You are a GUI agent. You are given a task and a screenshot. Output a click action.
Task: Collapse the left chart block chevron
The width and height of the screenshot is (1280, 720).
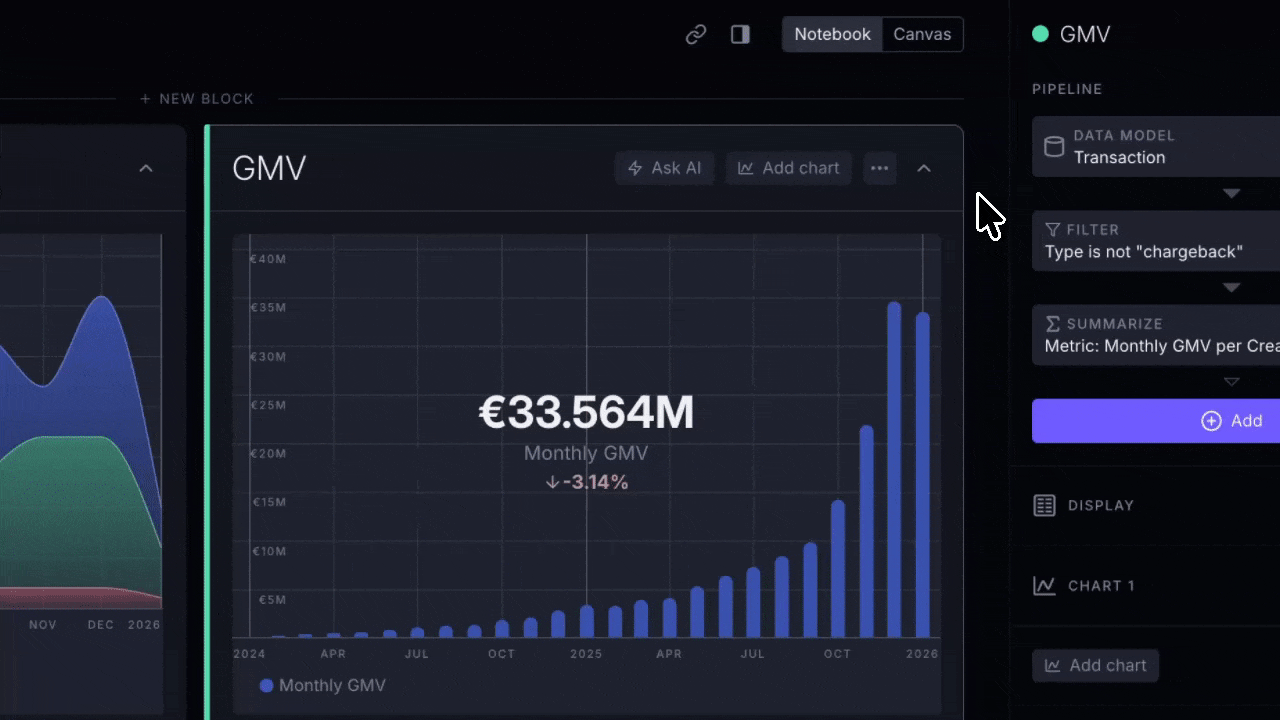pyautogui.click(x=146, y=168)
